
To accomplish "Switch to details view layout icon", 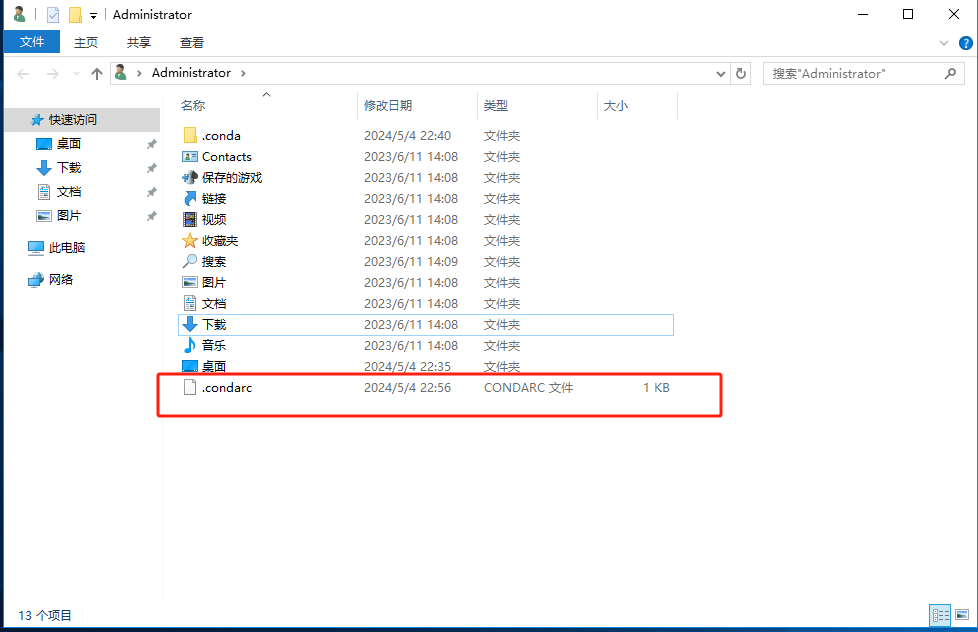I will (941, 615).
